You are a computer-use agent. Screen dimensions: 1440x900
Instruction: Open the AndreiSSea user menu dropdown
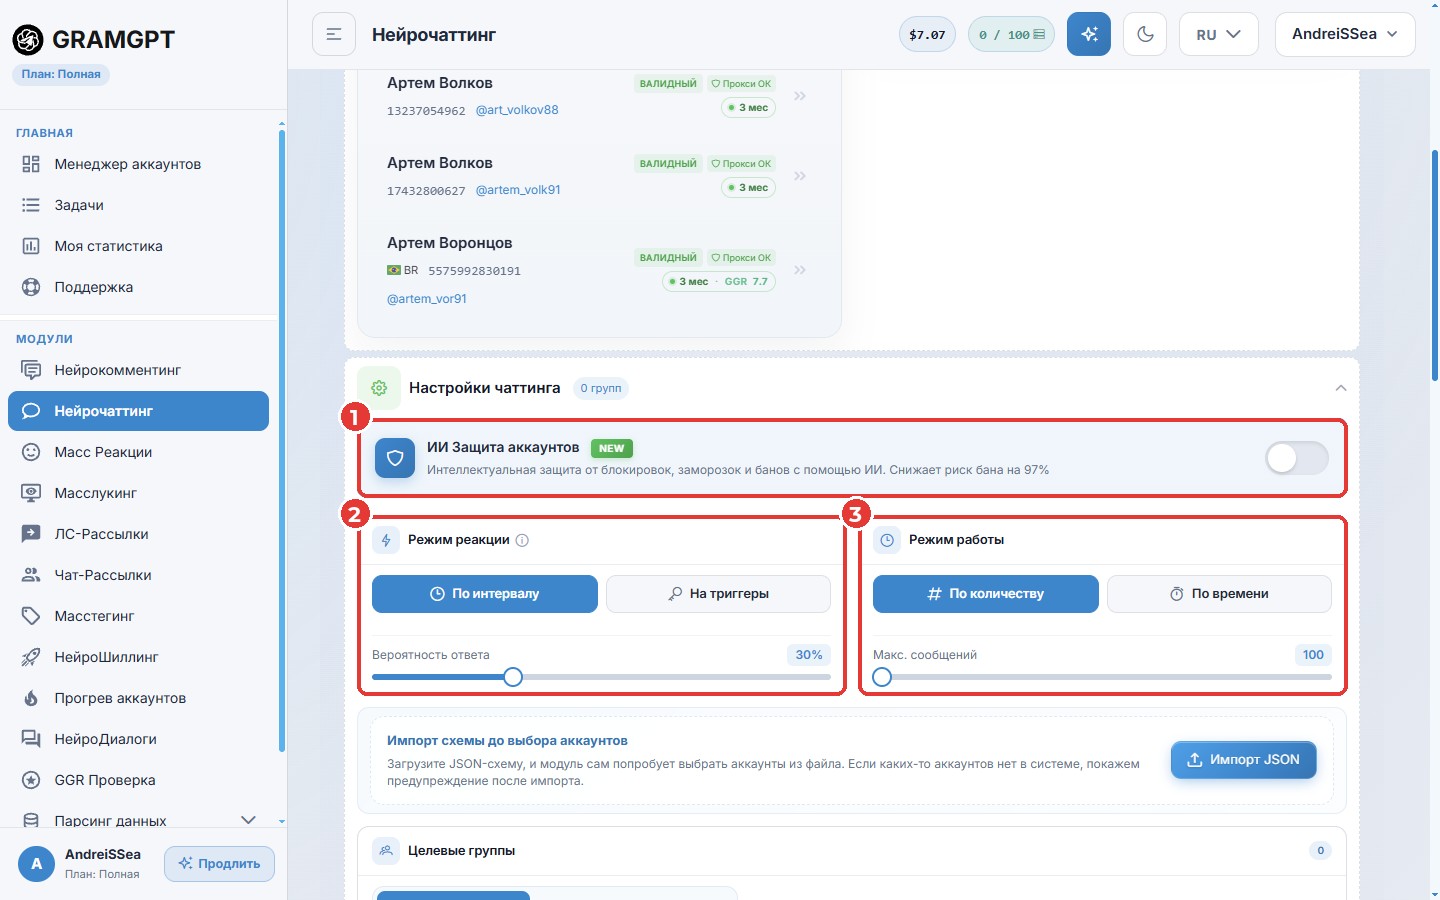coord(1345,34)
